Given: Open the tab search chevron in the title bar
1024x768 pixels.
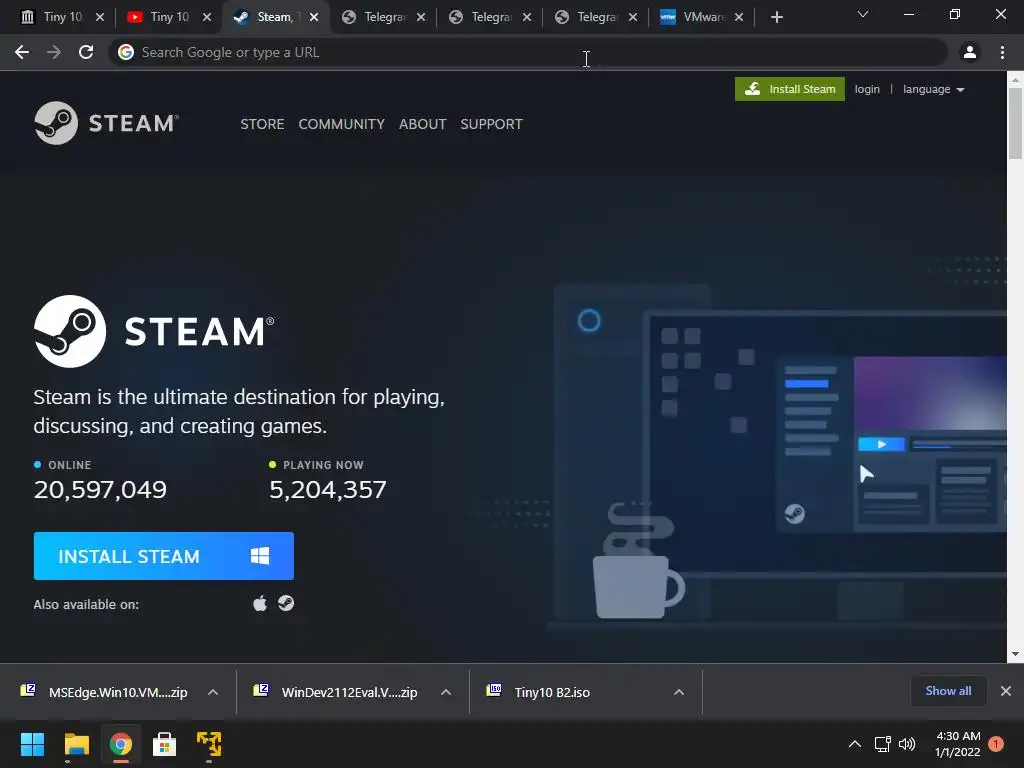Looking at the screenshot, I should click(863, 14).
